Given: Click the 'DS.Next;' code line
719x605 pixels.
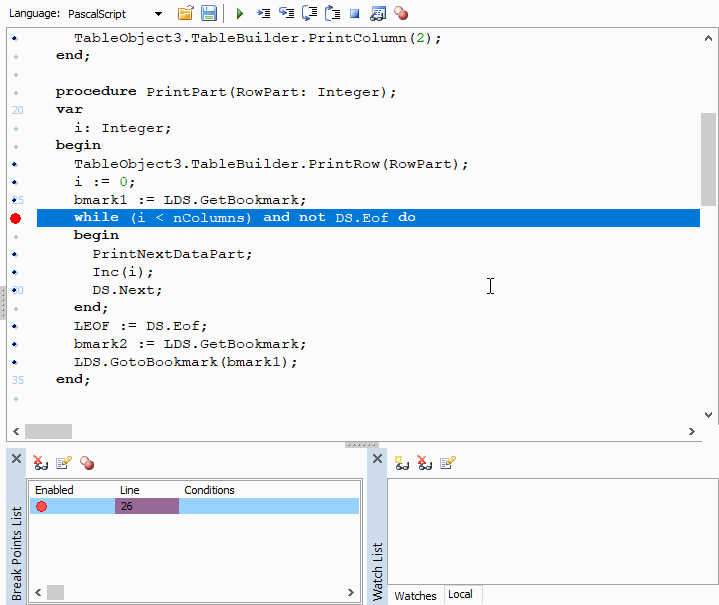Looking at the screenshot, I should (127, 290).
